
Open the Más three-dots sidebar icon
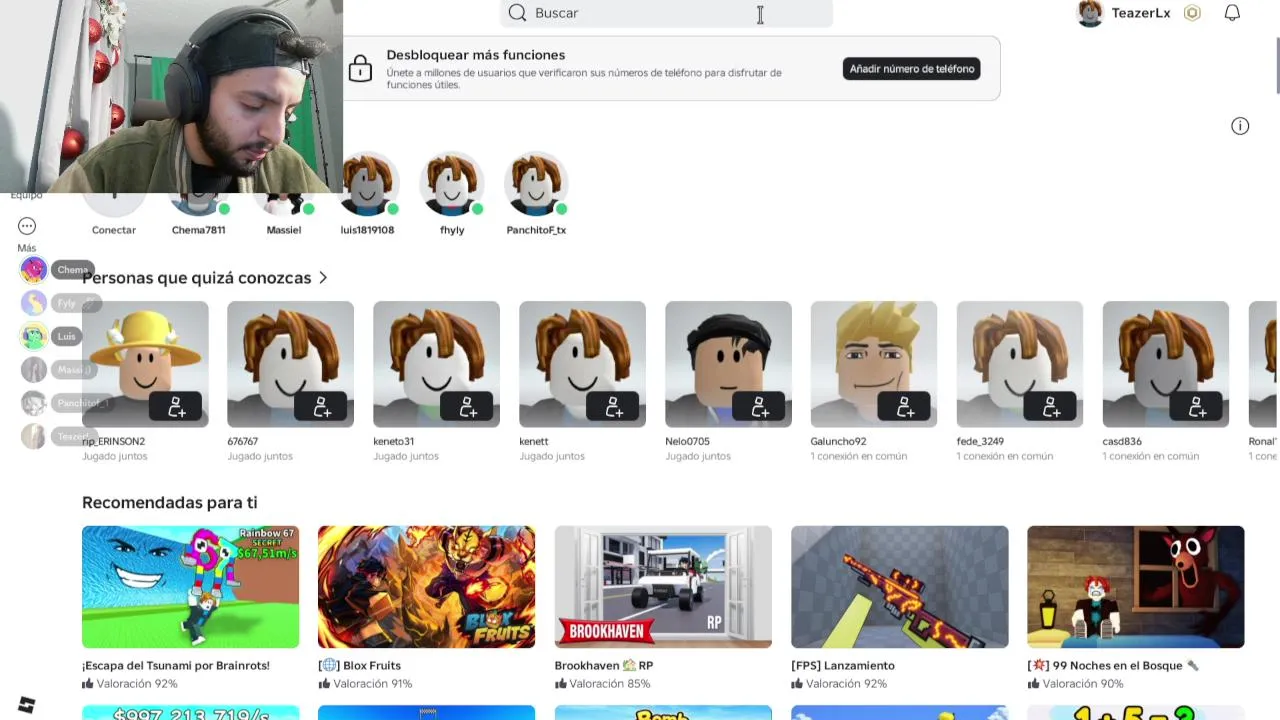[27, 227]
